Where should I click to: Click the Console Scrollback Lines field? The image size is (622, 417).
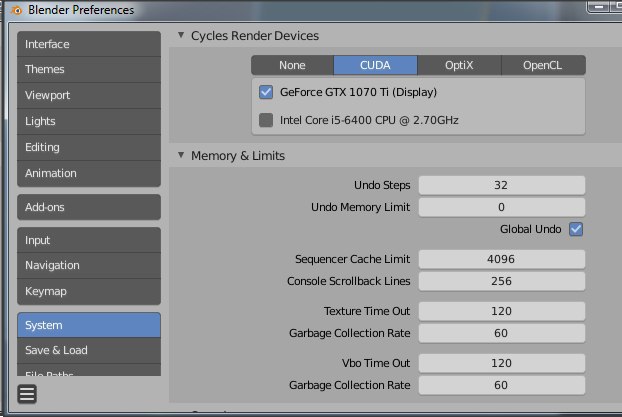point(502,281)
